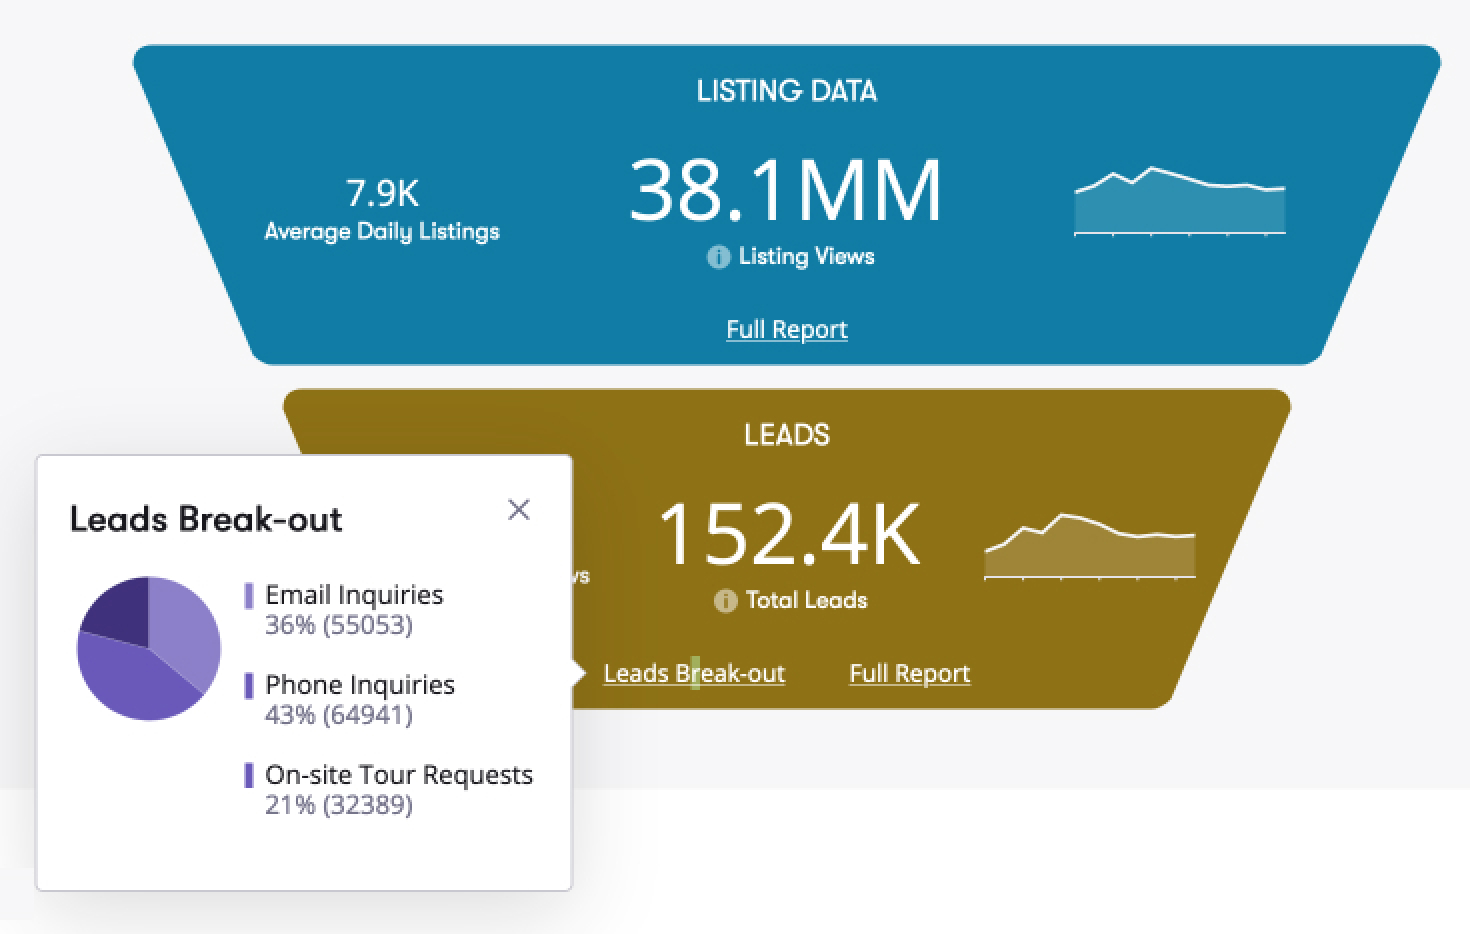Open Full Report in Leads panel
This screenshot has height=934, width=1470.
click(x=909, y=674)
